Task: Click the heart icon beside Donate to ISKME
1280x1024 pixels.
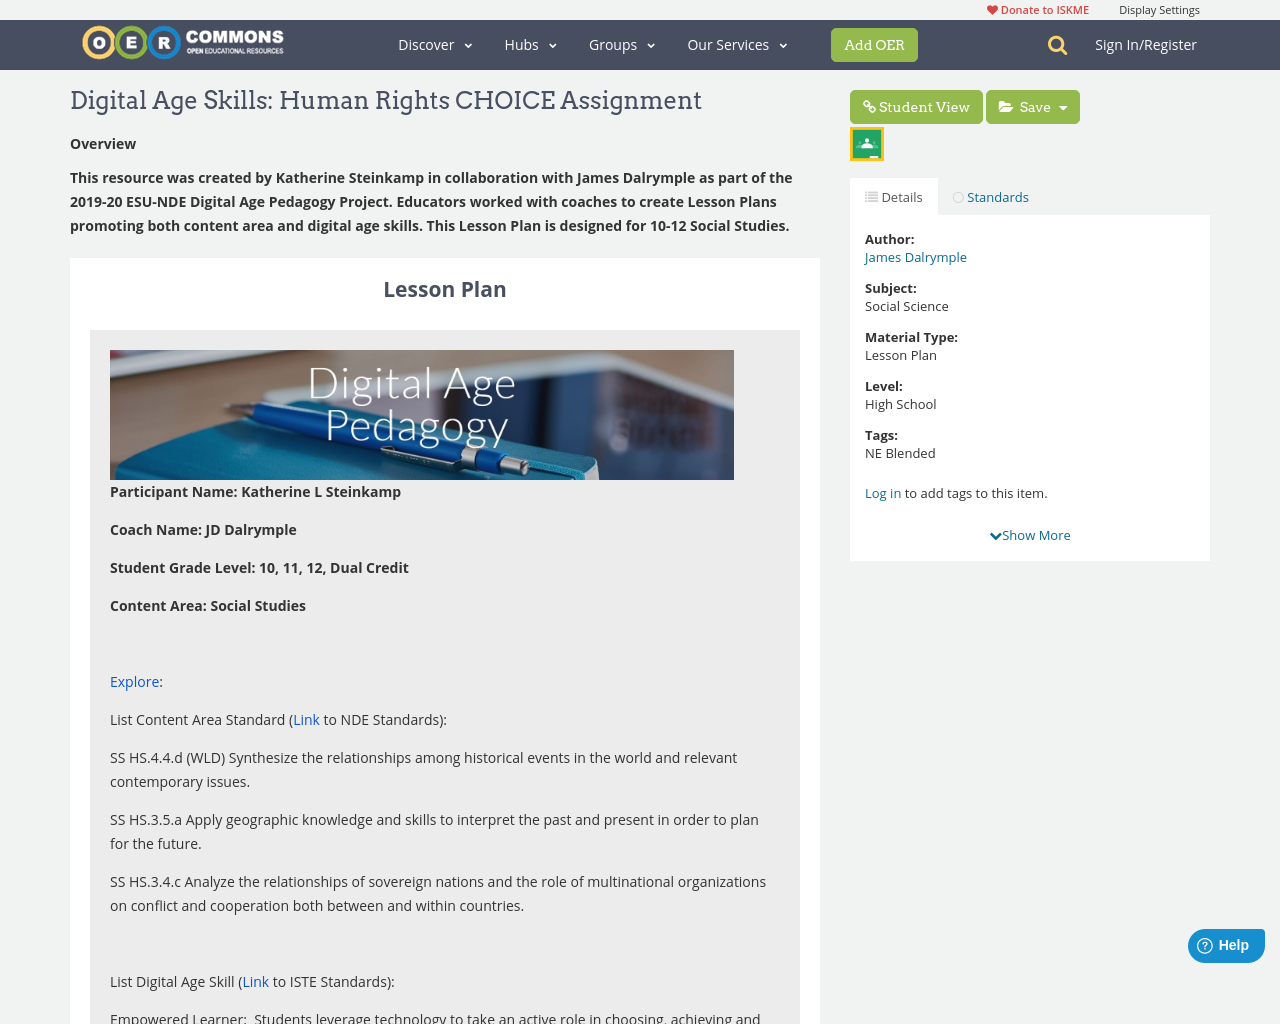Action: tap(992, 8)
